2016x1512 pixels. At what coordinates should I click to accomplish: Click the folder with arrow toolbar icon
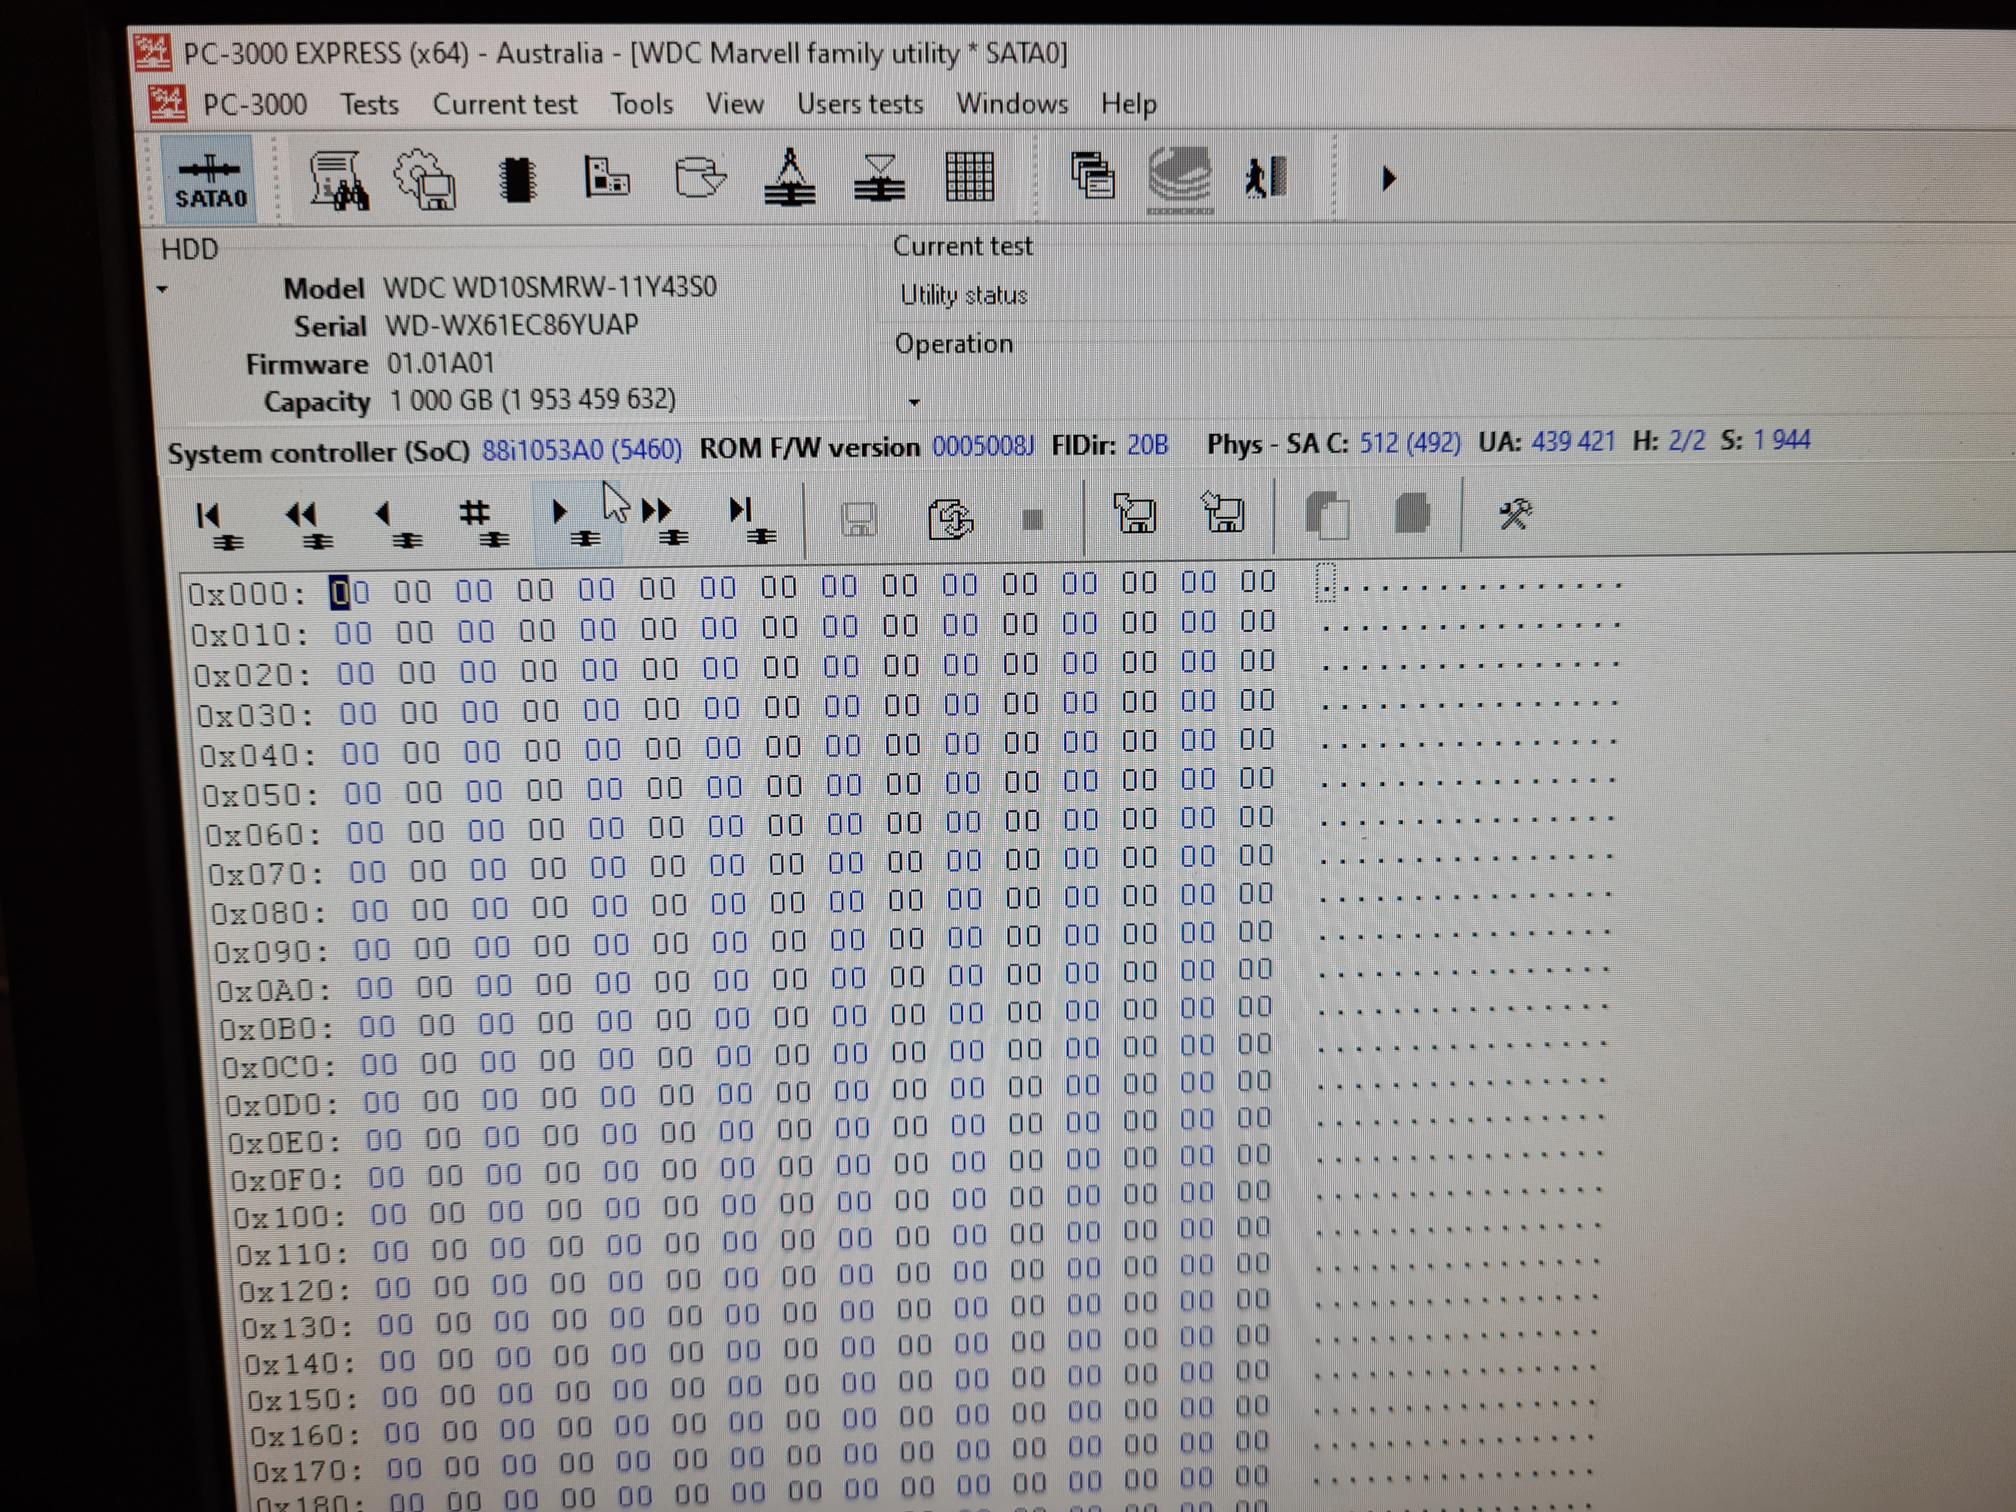coord(699,178)
